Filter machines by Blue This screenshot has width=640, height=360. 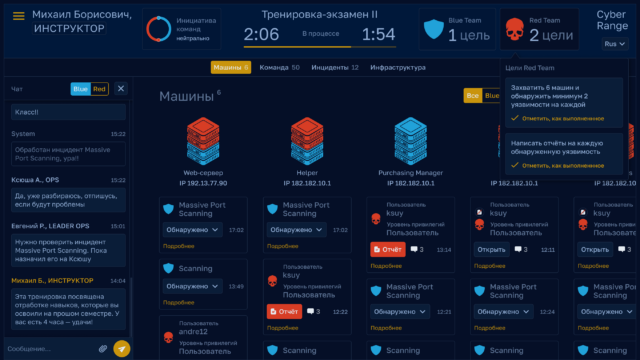[x=491, y=96]
